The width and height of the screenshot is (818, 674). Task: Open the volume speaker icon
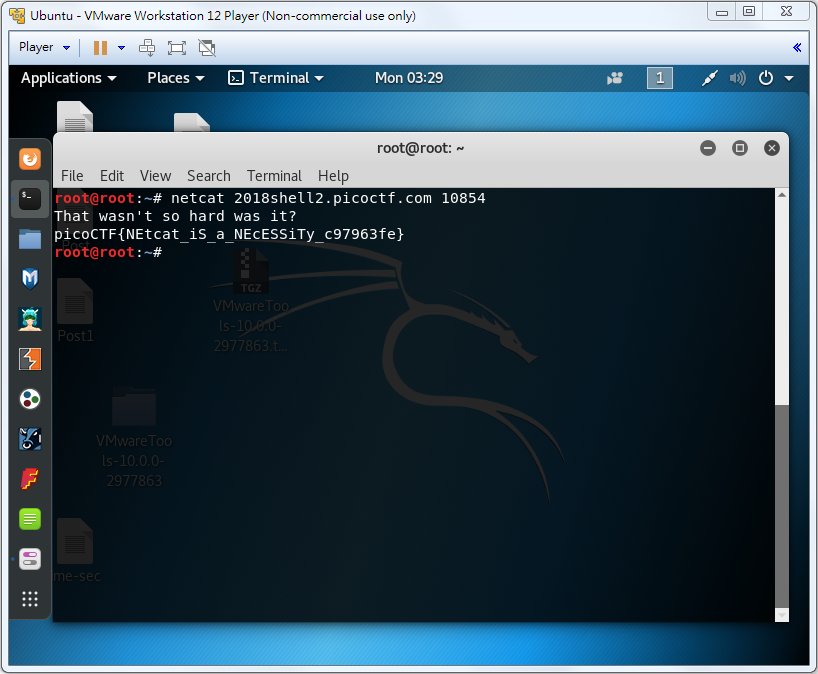738,78
